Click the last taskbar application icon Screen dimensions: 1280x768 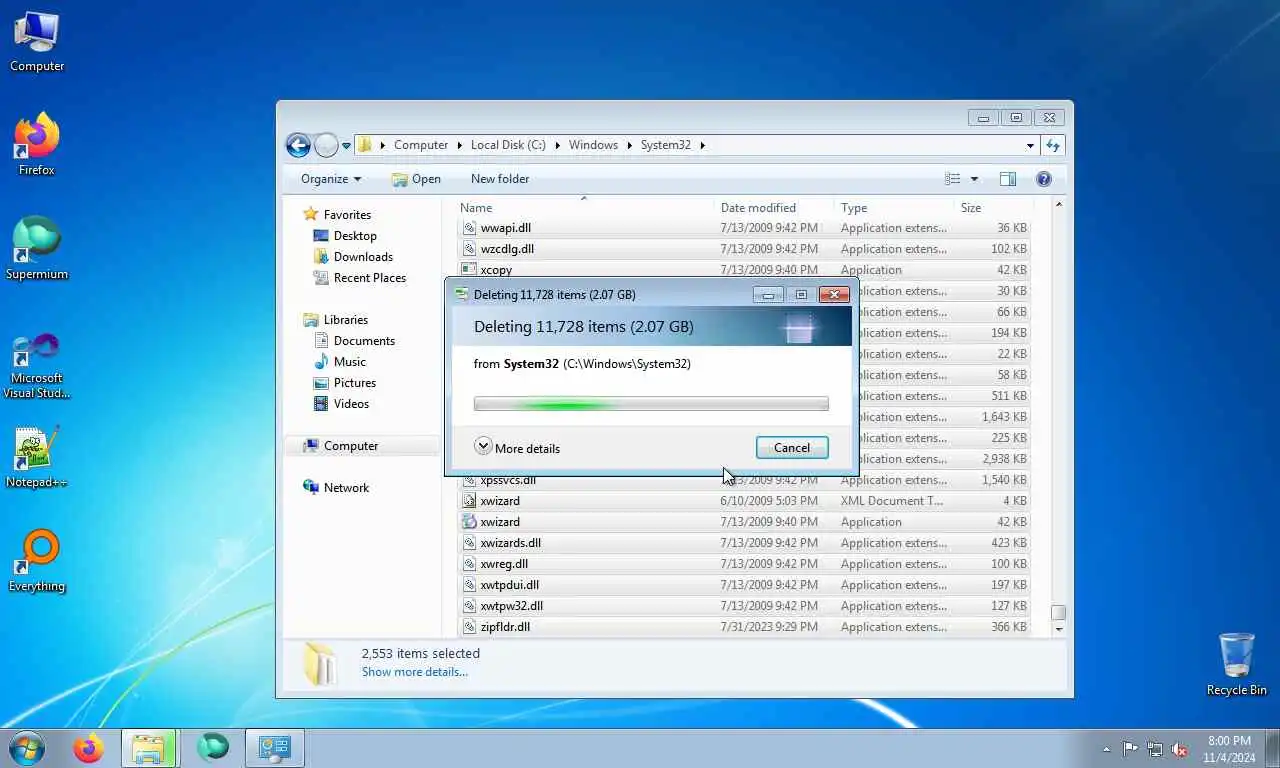click(275, 748)
